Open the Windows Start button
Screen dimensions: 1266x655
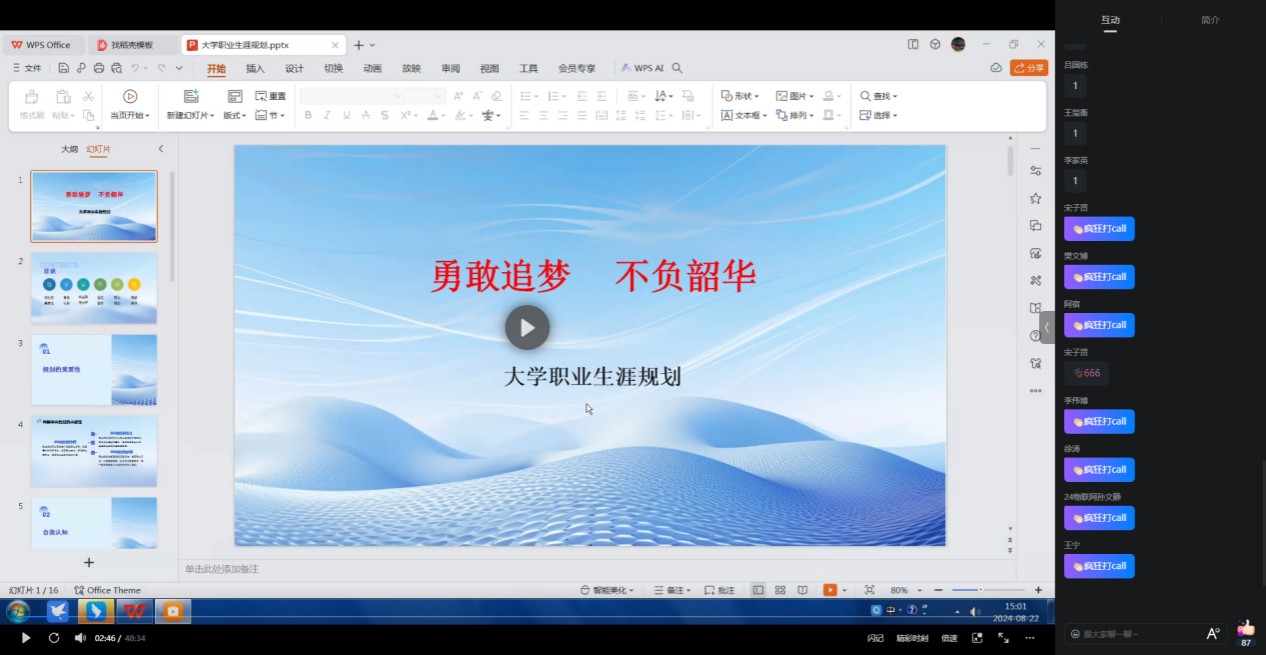pos(18,611)
